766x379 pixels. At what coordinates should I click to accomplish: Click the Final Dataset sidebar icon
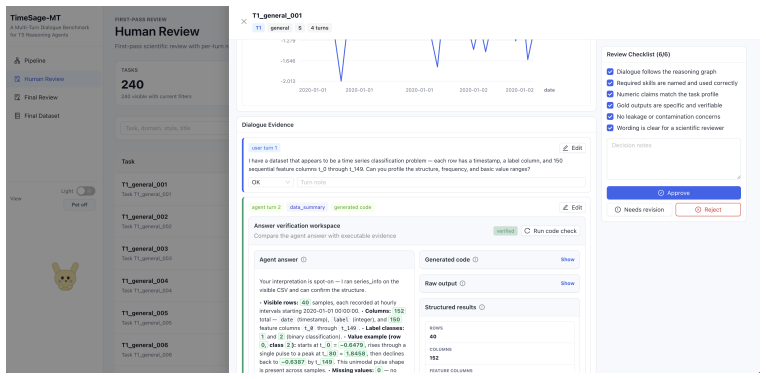[18, 116]
